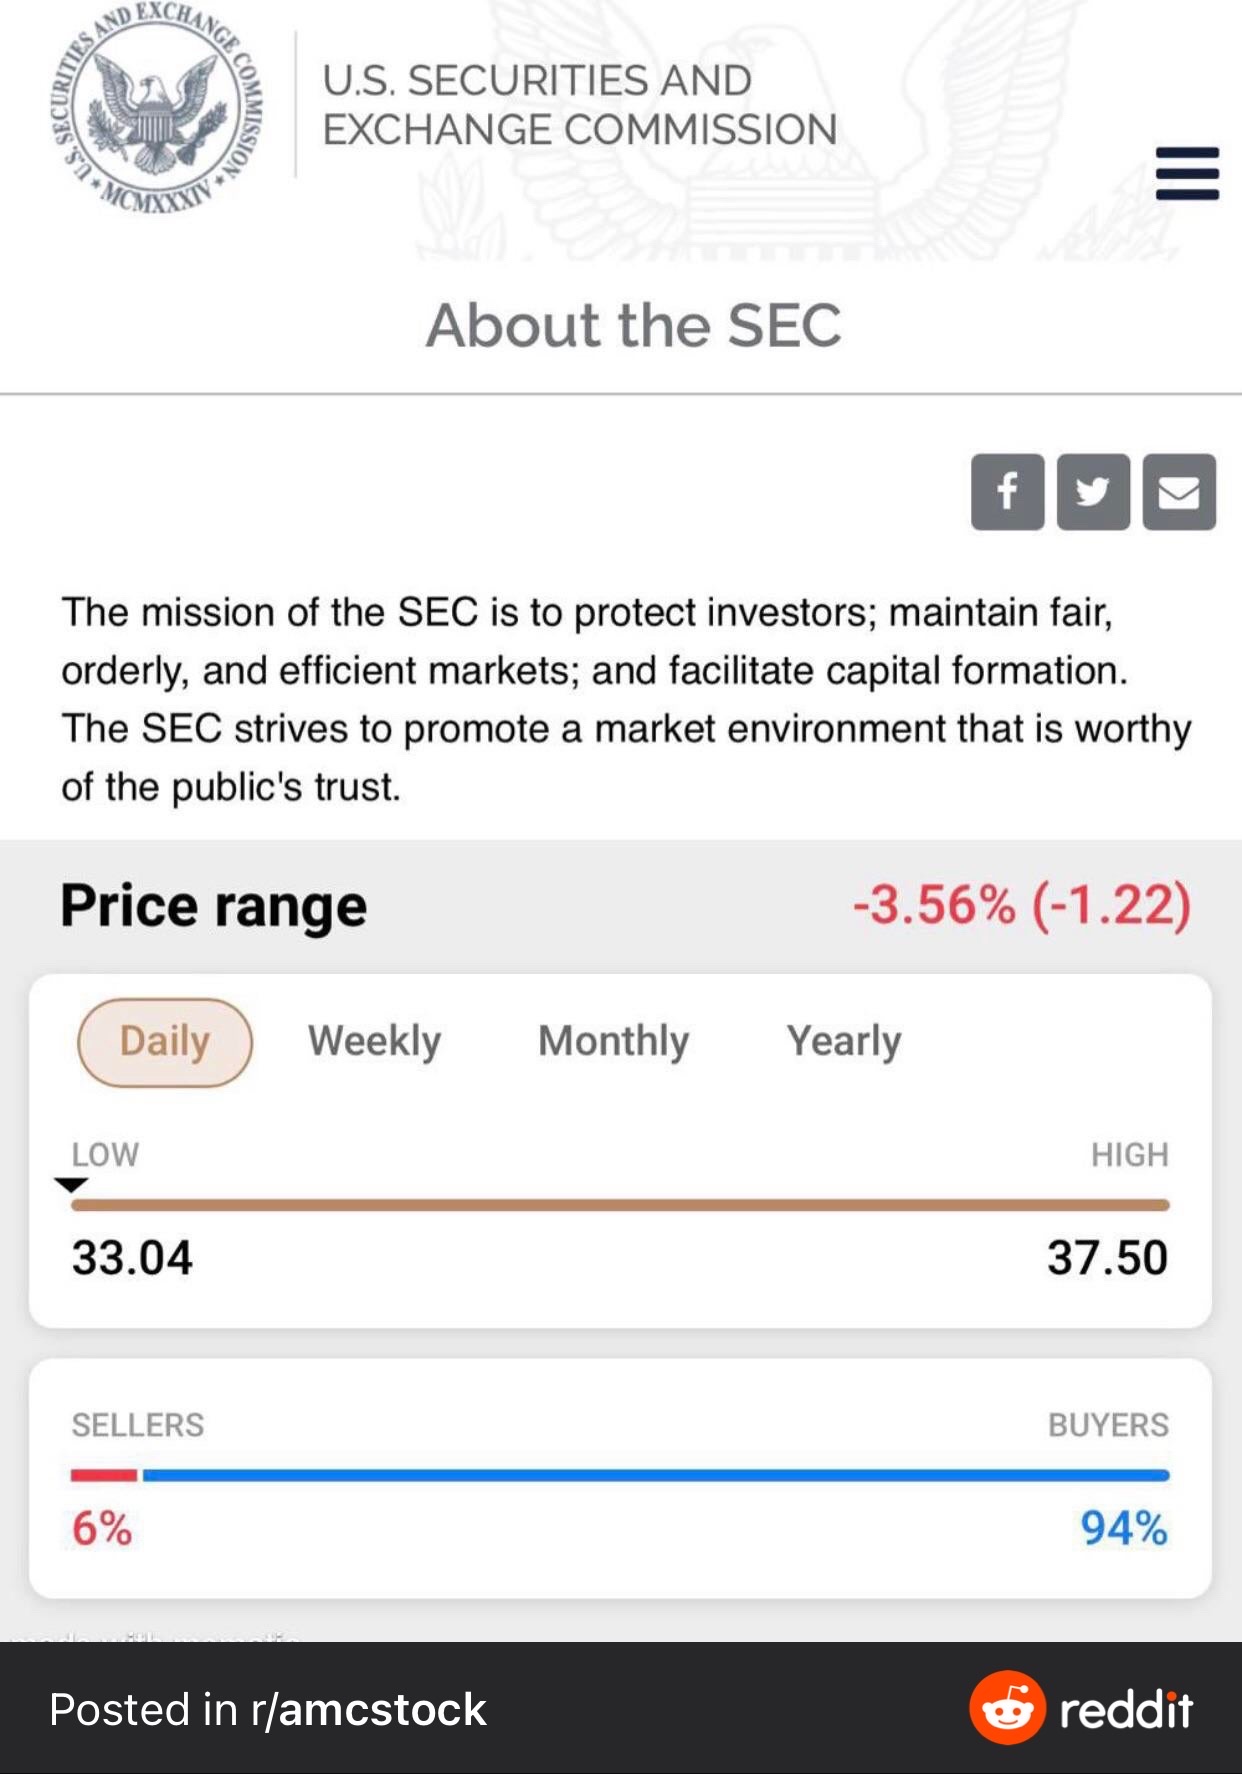Click the black low-price marker triangle
Viewport: 1242px width, 1774px height.
click(x=71, y=1185)
